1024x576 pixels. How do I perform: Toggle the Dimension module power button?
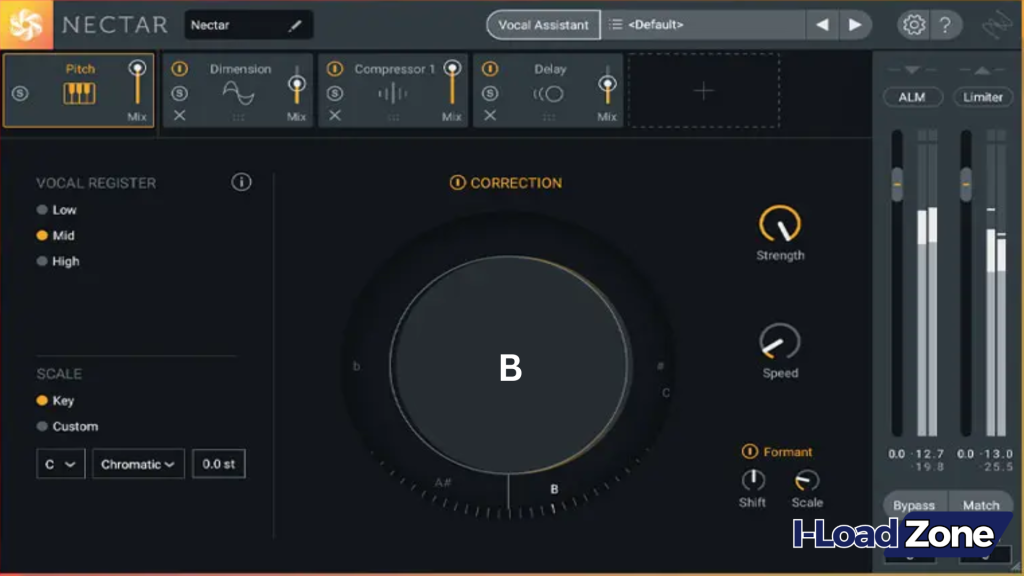pos(178,70)
